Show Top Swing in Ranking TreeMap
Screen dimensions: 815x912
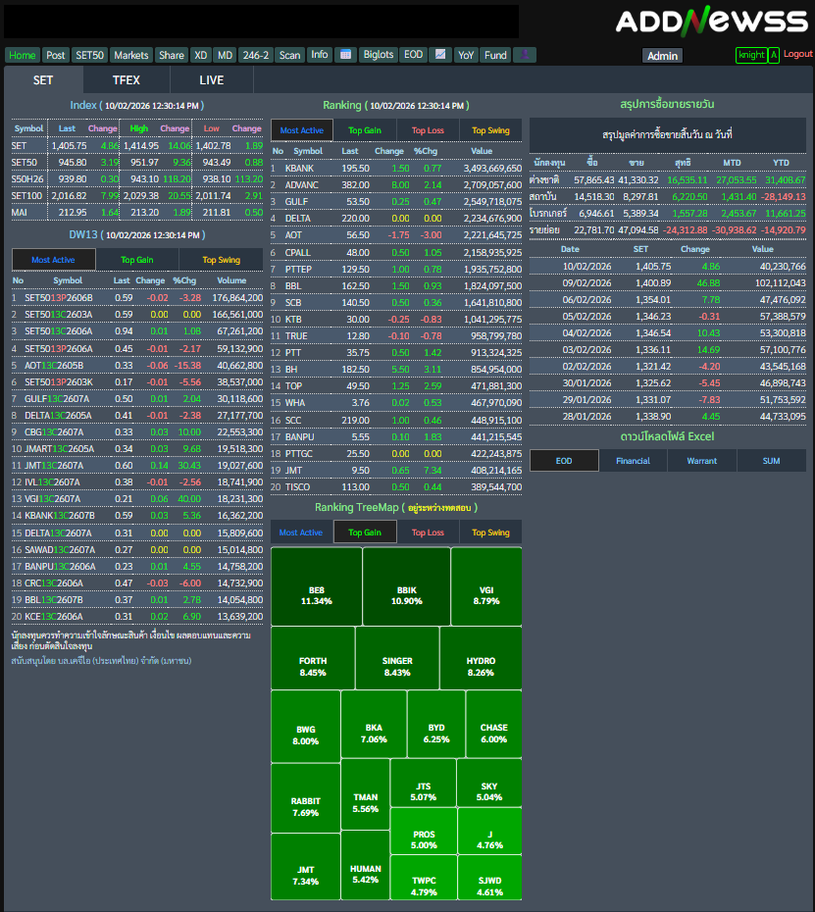(x=491, y=533)
